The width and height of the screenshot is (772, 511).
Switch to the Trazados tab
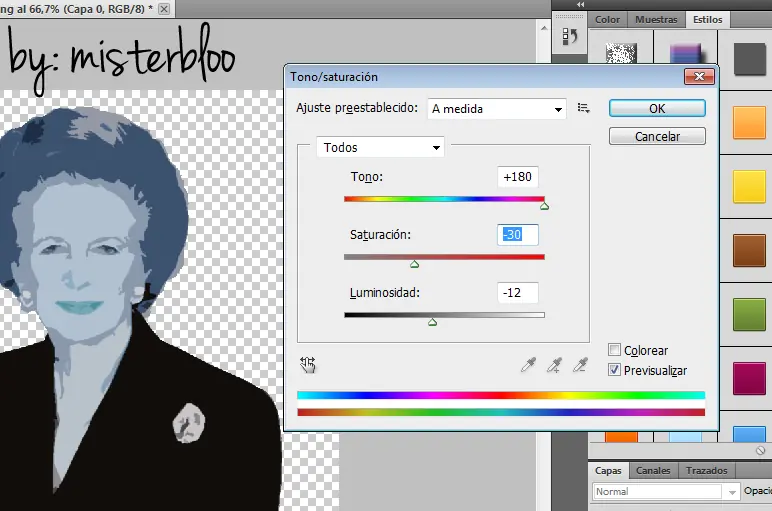coord(707,471)
